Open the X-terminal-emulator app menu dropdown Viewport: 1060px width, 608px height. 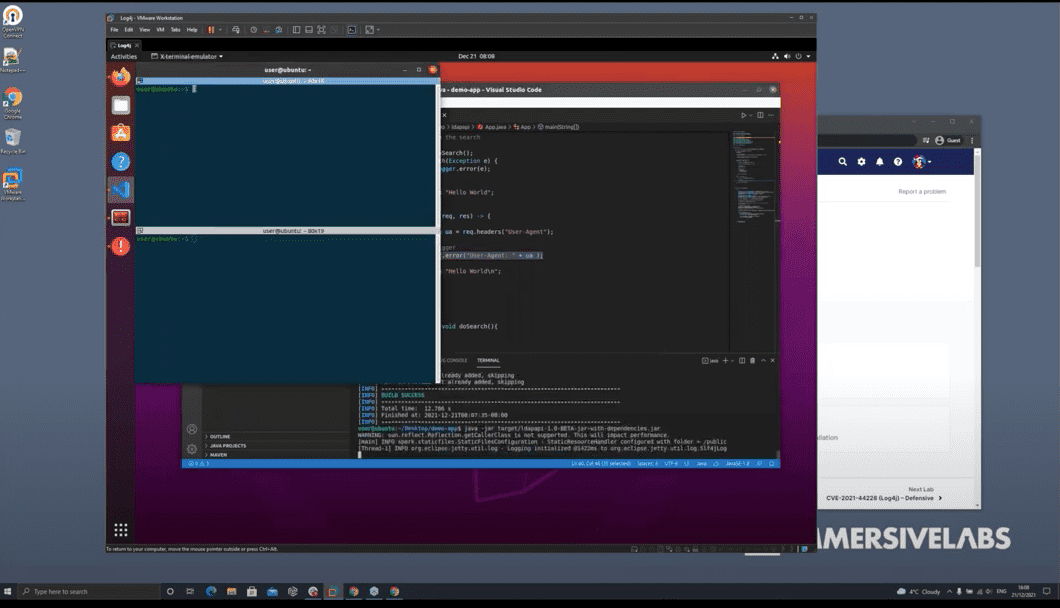(190, 56)
